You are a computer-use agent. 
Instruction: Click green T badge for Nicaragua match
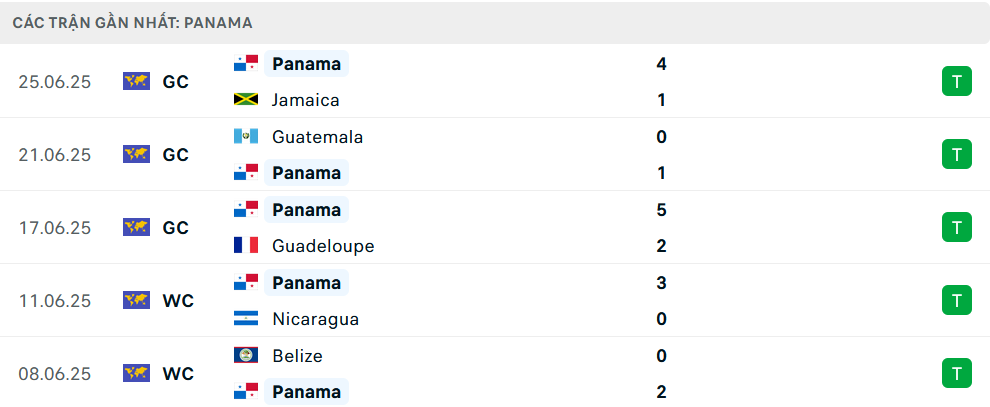(x=956, y=300)
